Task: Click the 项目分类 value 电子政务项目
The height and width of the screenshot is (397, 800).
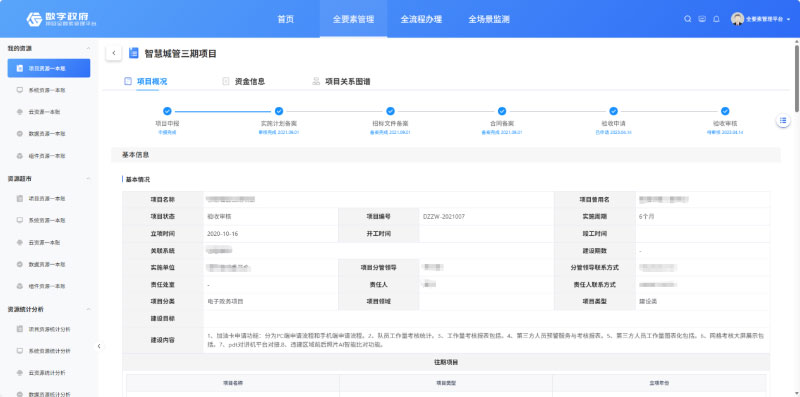Action: pyautogui.click(x=225, y=302)
